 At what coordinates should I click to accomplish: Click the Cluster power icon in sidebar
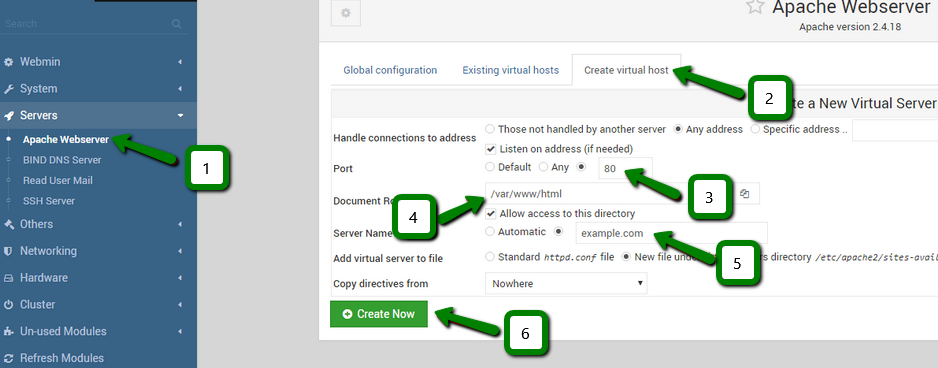pyautogui.click(x=8, y=305)
